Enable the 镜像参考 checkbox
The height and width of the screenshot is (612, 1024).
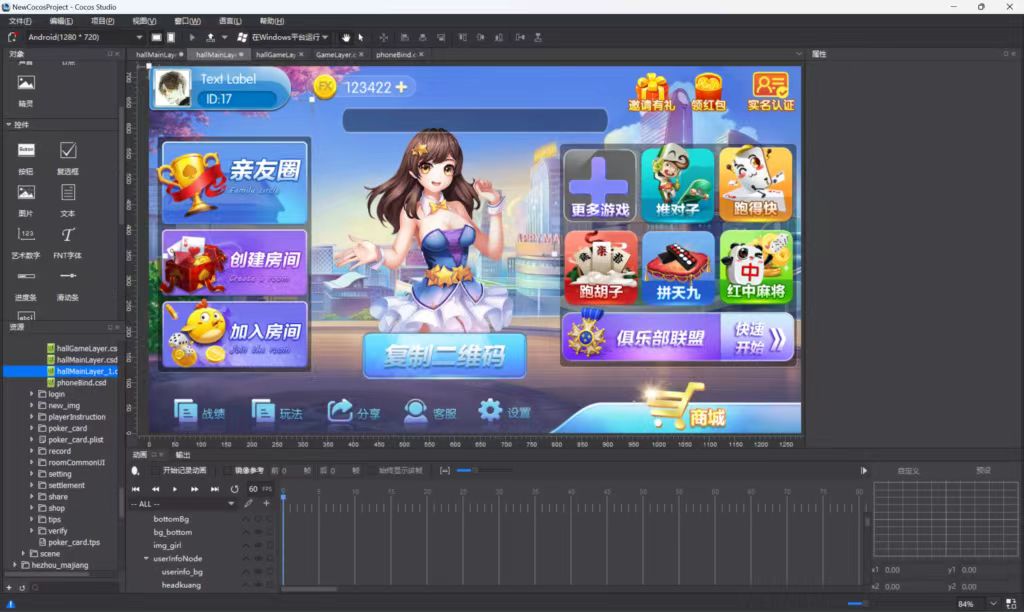228,470
